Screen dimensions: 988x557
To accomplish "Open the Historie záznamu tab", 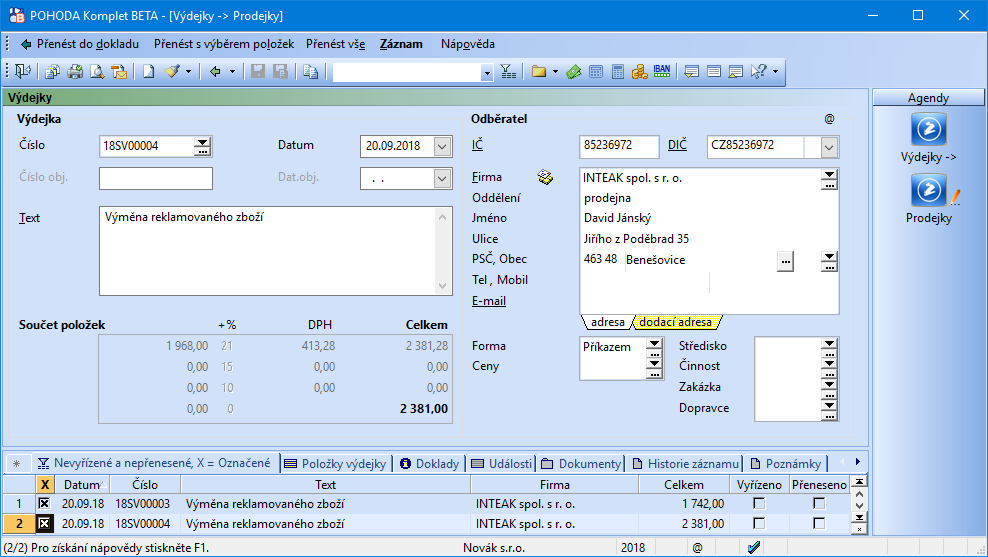I will [685, 464].
